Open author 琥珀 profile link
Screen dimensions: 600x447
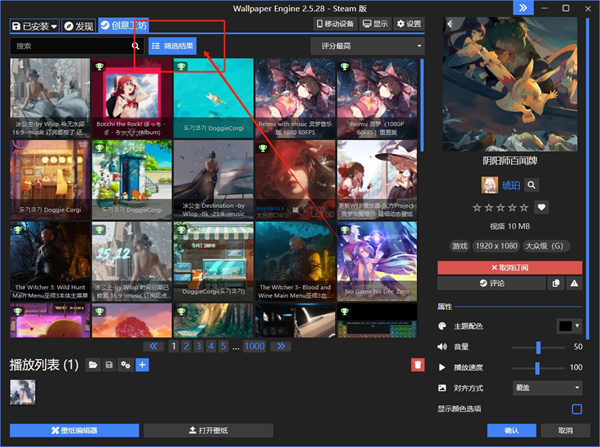click(x=511, y=186)
